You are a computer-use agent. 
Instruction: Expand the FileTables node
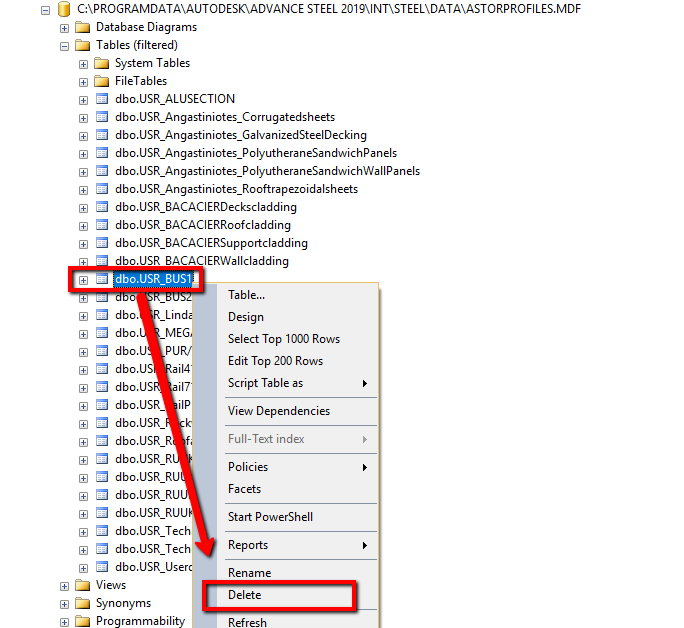83,82
